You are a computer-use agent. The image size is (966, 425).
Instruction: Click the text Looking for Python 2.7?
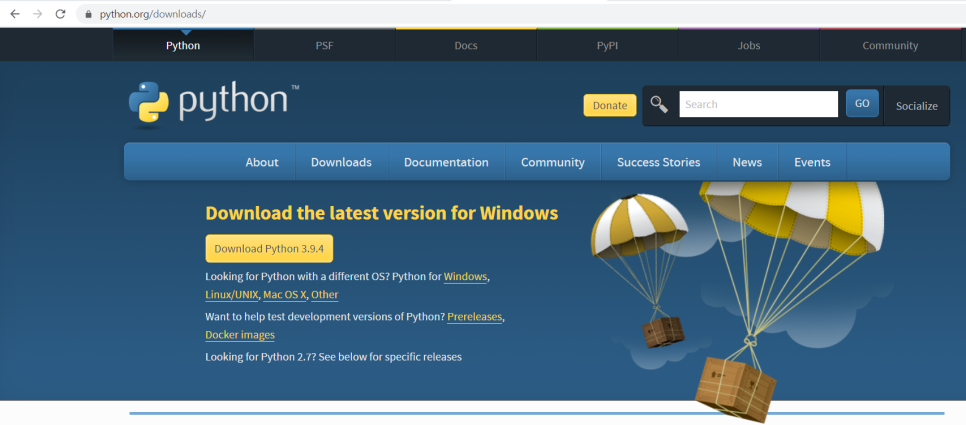(261, 357)
